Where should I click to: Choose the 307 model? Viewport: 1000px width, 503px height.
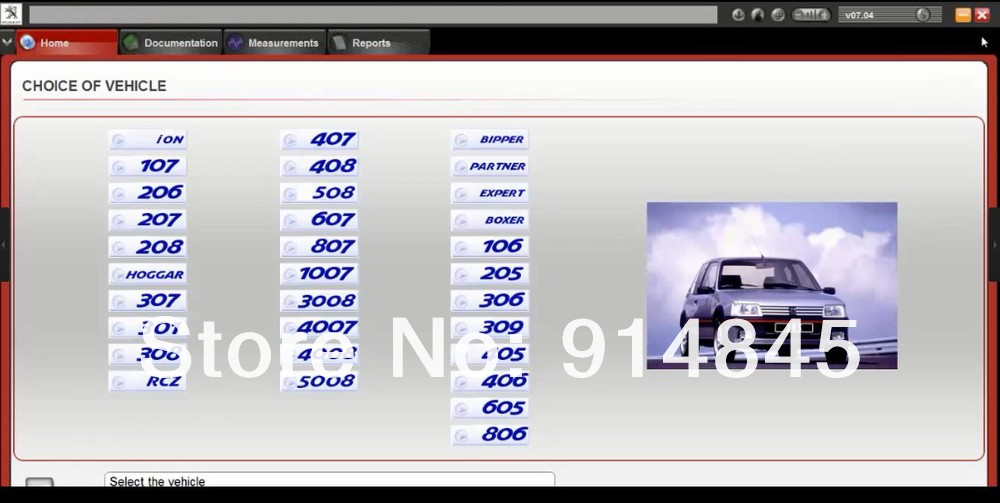point(147,301)
